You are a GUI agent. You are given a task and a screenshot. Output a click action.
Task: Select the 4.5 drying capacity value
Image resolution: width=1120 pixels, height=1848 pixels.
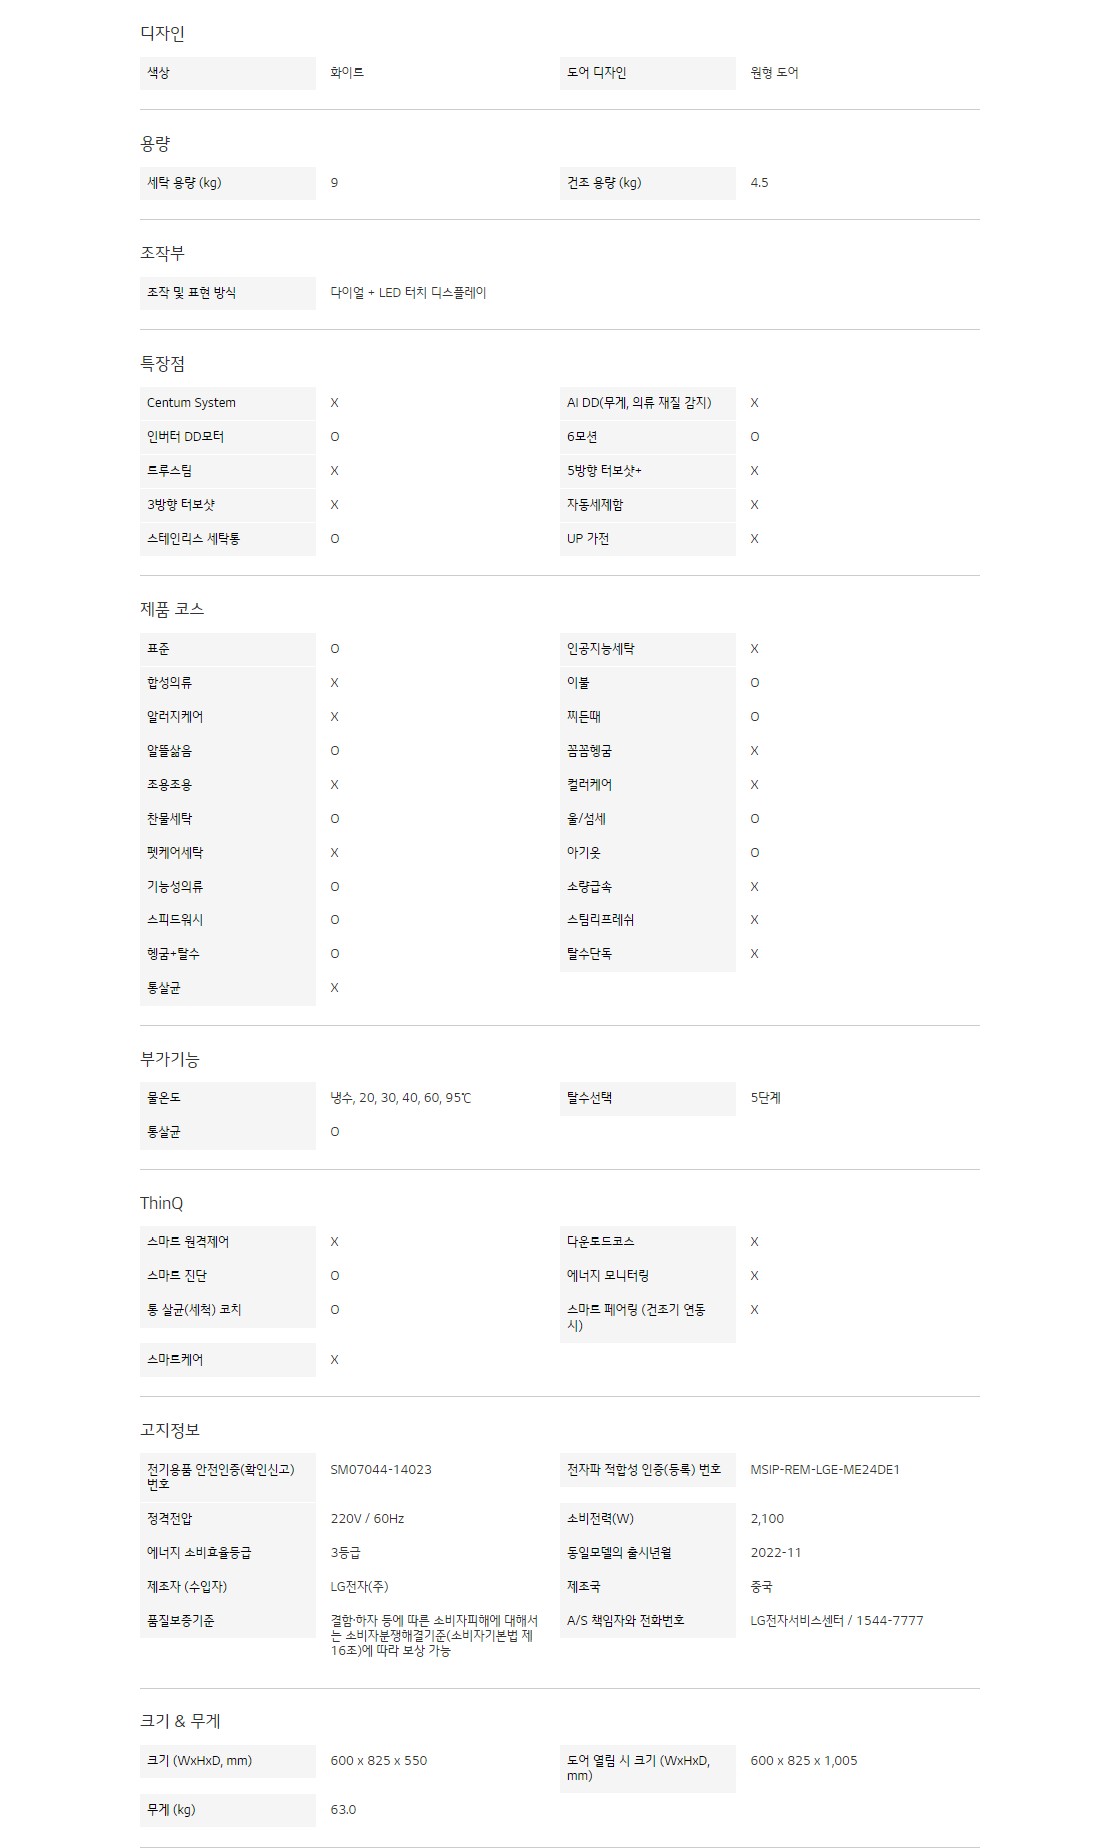pyautogui.click(x=759, y=183)
